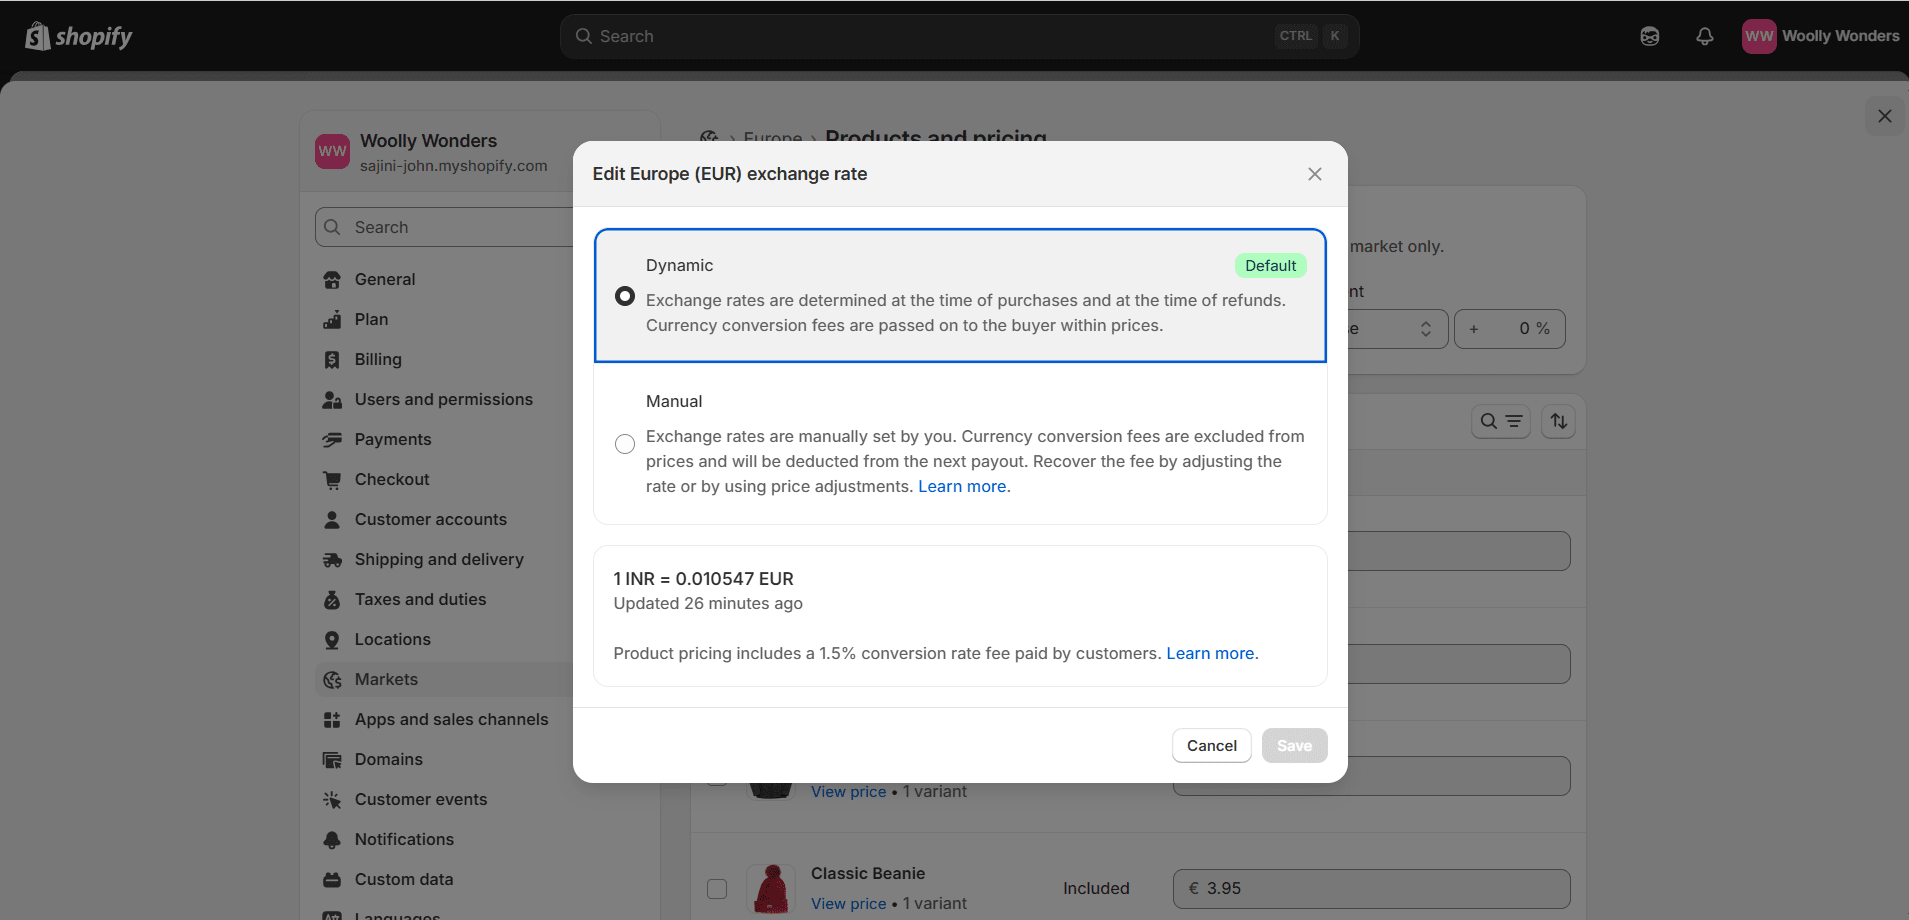Image resolution: width=1909 pixels, height=920 pixels.
Task: Click the 'Updated 26 minutes ago' text
Action: click(x=708, y=603)
